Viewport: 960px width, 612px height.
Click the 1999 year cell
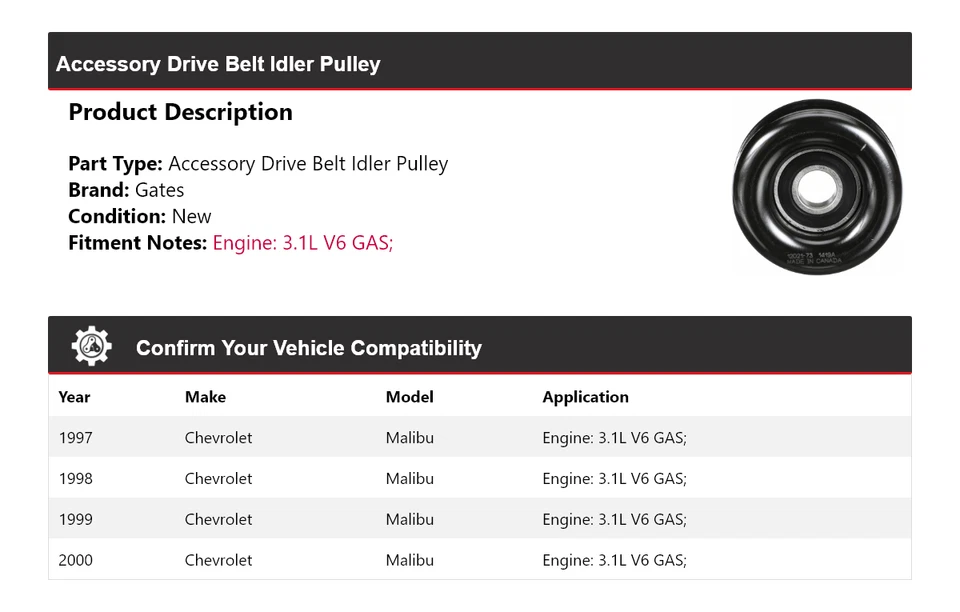tap(75, 520)
